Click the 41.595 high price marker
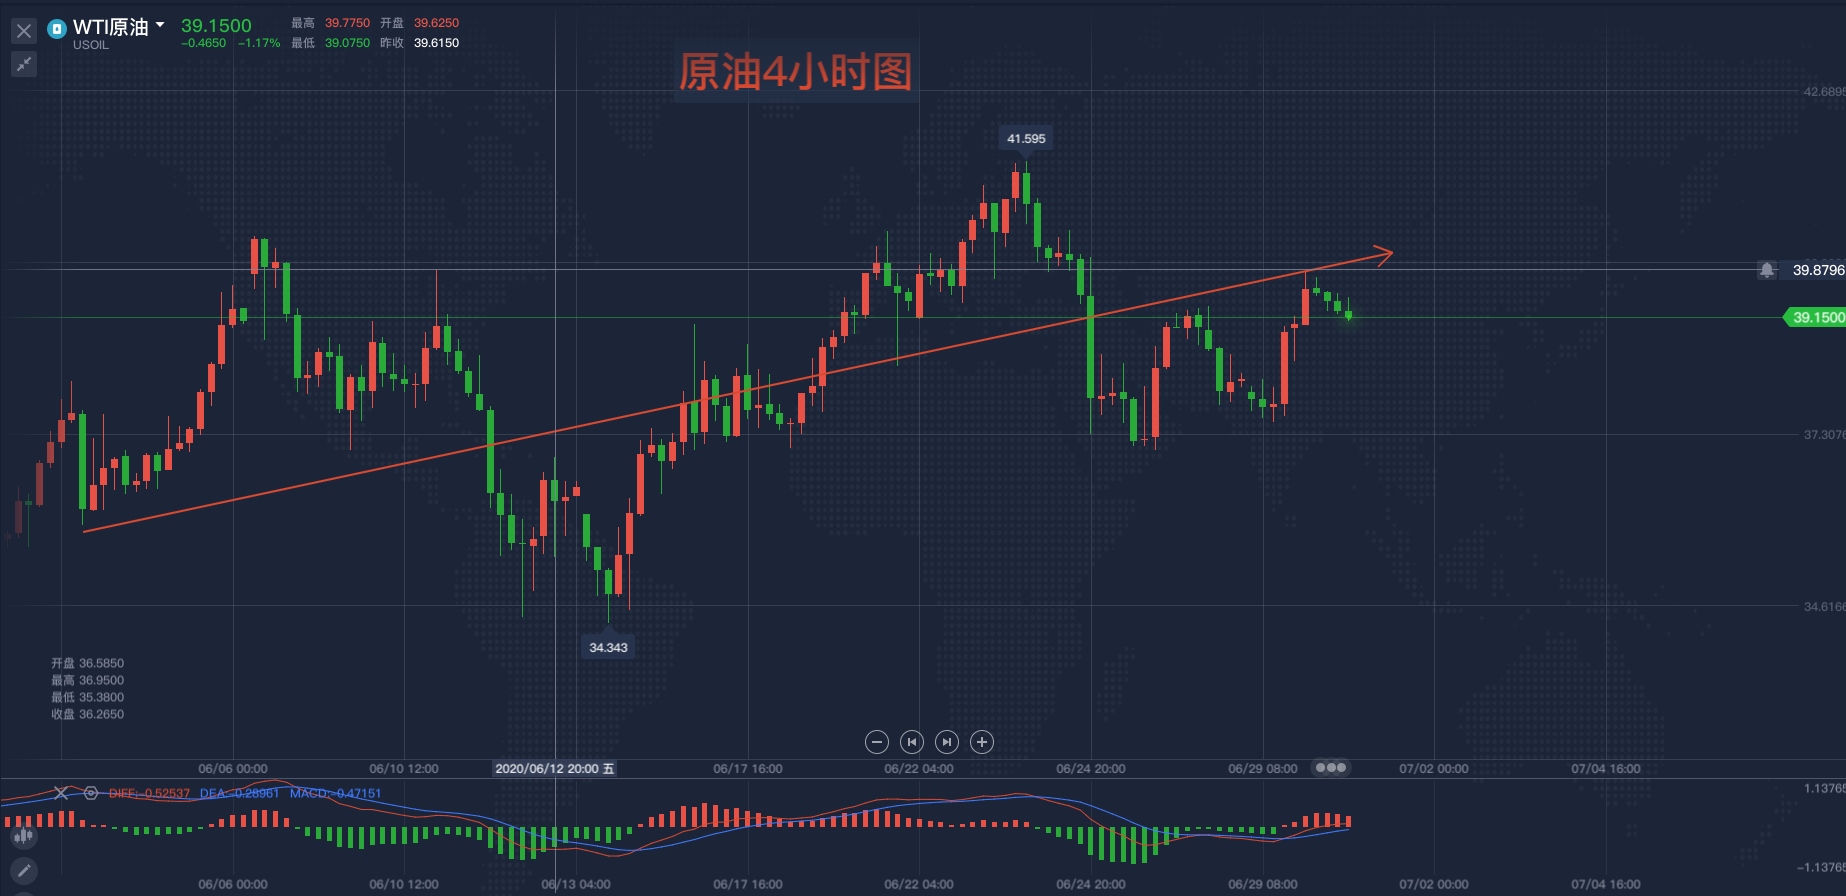Viewport: 1846px width, 896px height. pyautogui.click(x=1026, y=139)
